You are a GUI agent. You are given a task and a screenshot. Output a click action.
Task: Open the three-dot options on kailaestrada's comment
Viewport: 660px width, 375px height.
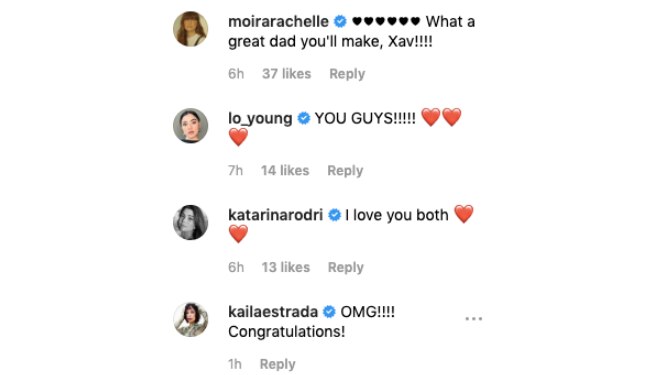(474, 319)
